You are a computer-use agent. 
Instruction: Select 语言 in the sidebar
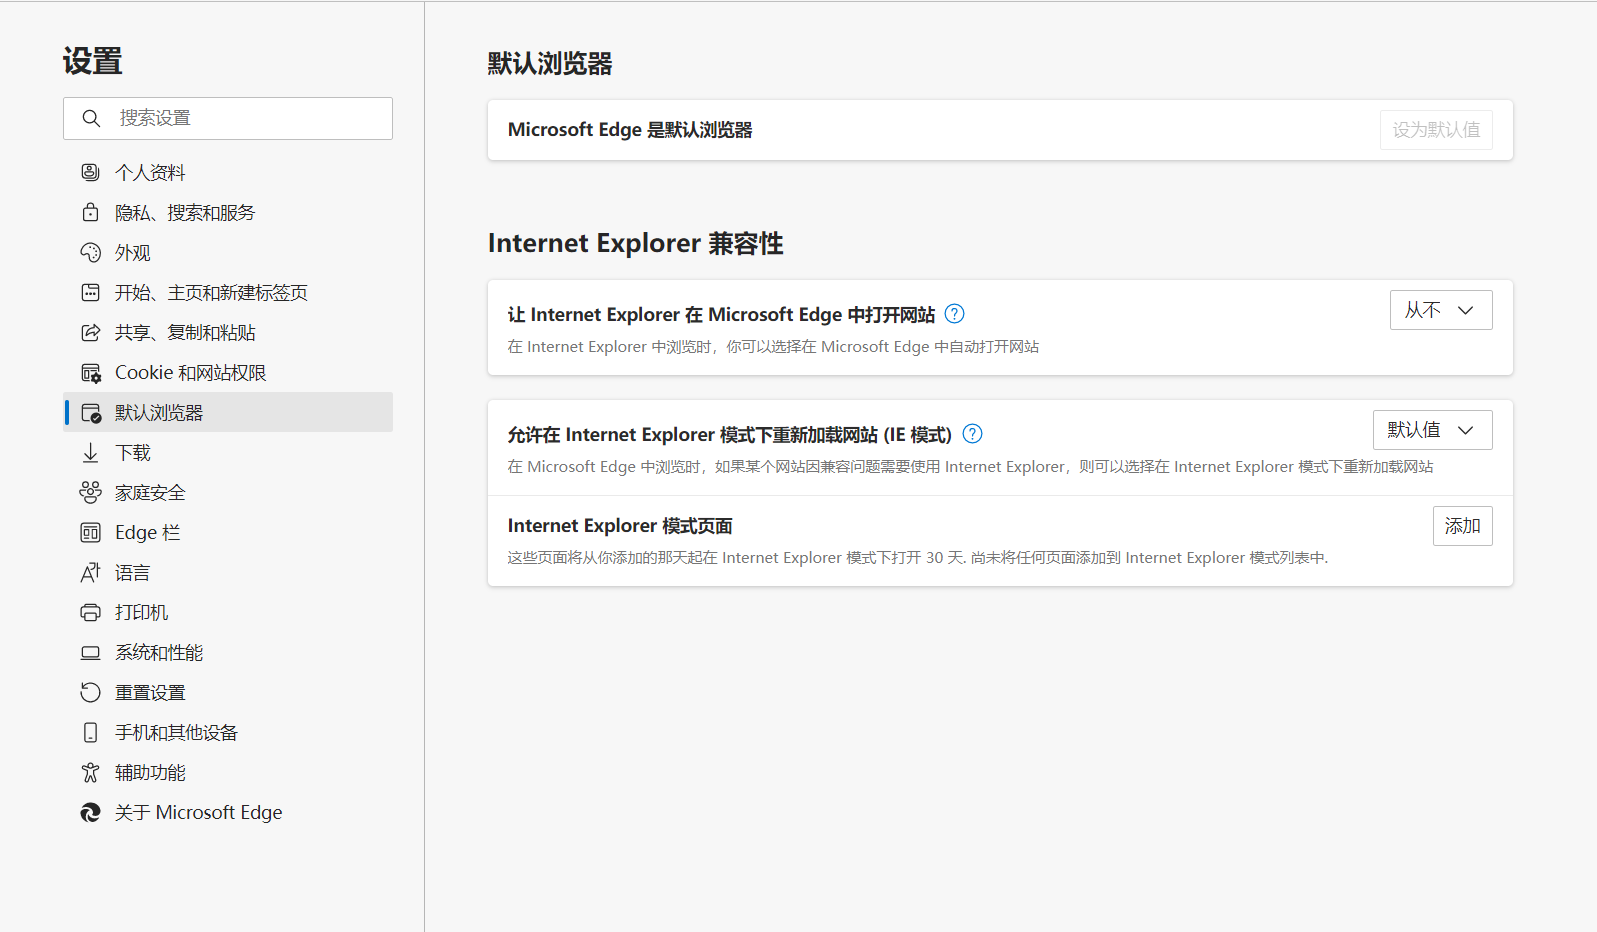(228, 572)
